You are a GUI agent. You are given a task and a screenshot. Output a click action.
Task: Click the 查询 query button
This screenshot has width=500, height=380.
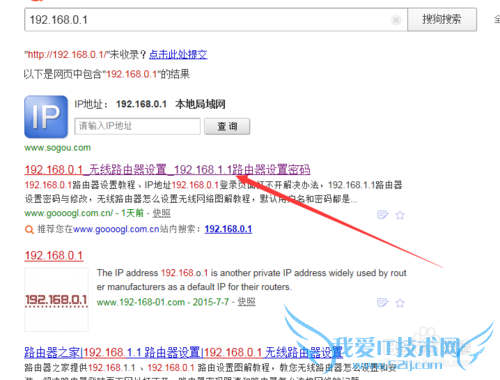(x=227, y=126)
